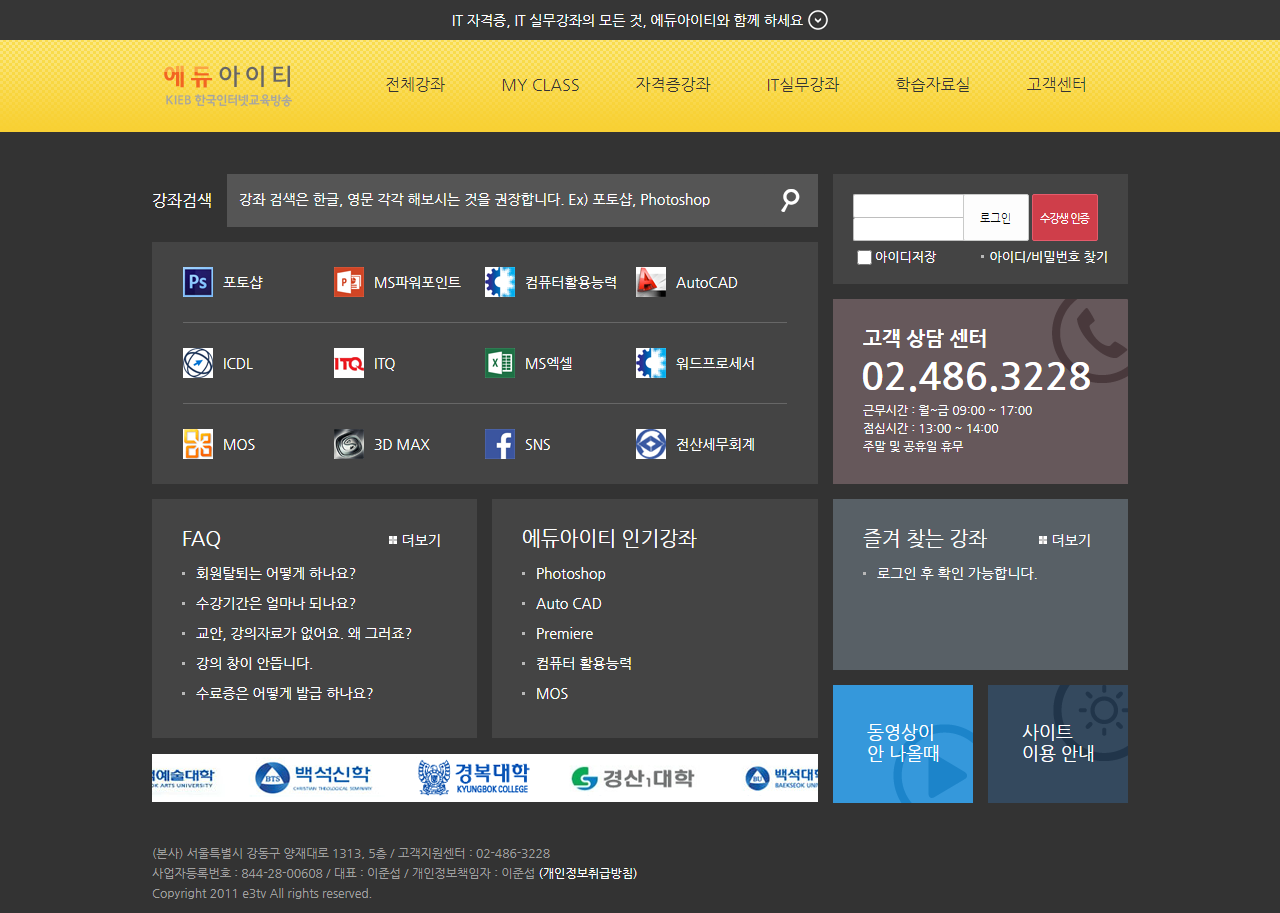Click the FAQ 더보기 grid icon

click(x=393, y=540)
